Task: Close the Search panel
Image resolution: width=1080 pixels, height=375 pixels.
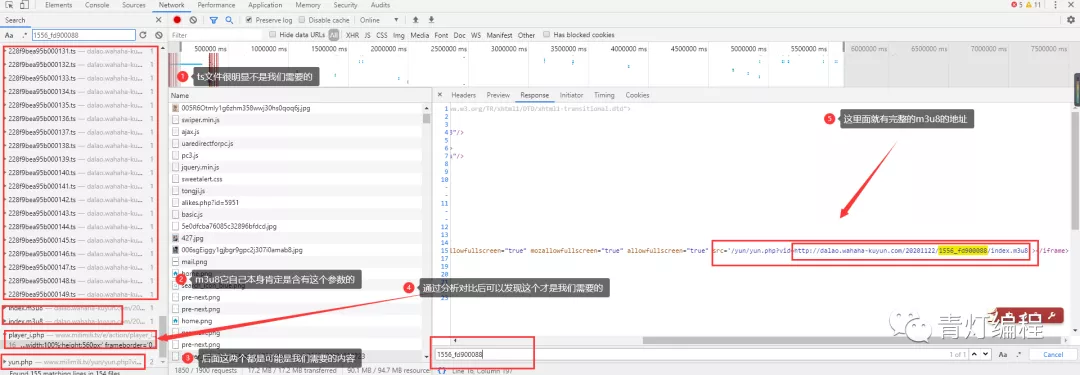Action: [x=158, y=20]
